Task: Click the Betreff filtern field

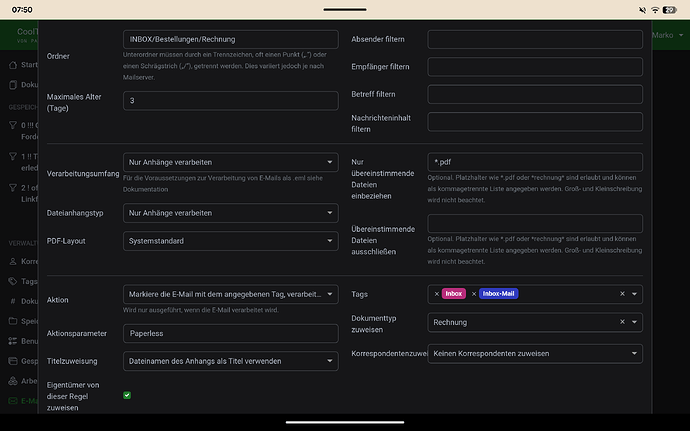Action: pyautogui.click(x=535, y=94)
